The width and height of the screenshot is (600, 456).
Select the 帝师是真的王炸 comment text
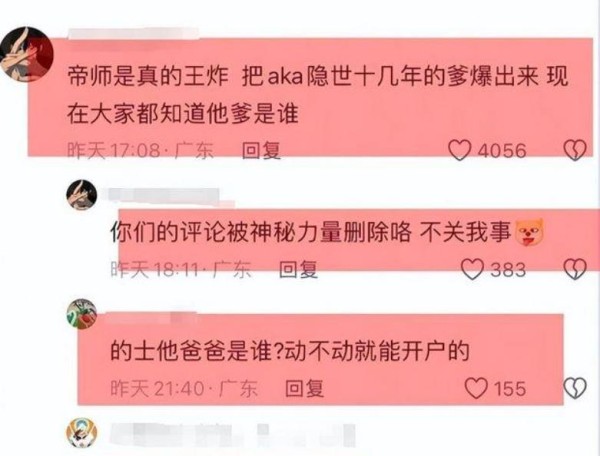click(x=318, y=95)
